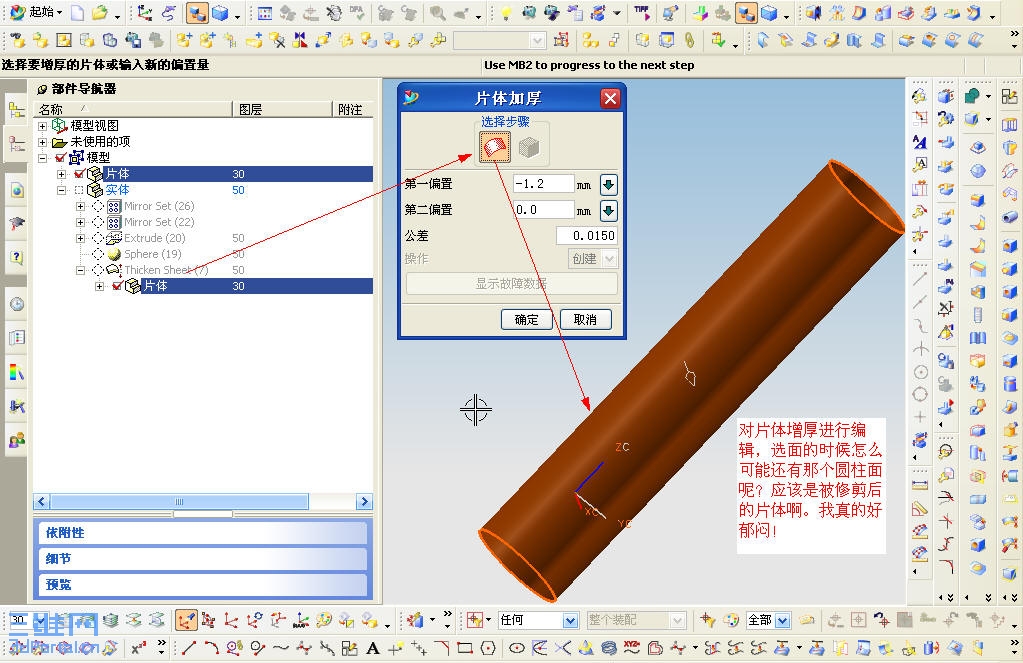The height and width of the screenshot is (663, 1023).
Task: Open the 全部 scope dropdown
Action: [x=783, y=620]
